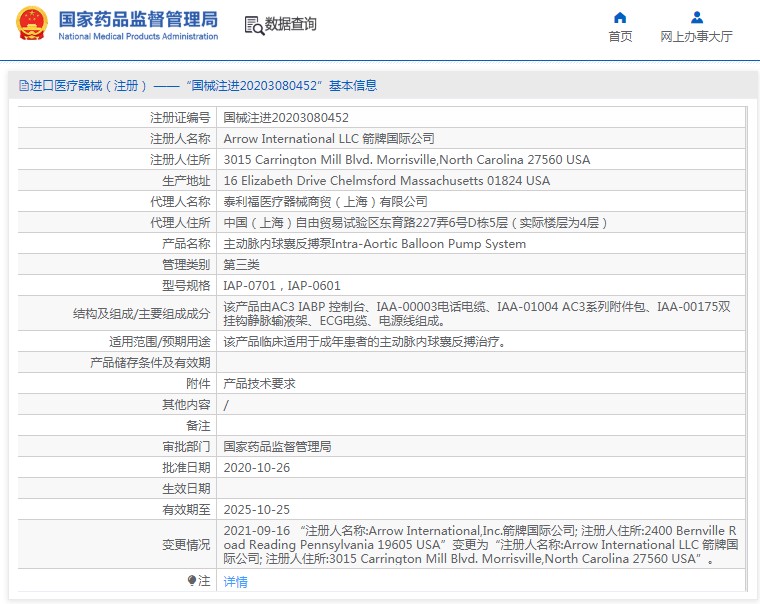Select the 2021-09-16 change record text
Image resolution: width=760 pixels, height=604 pixels.
tap(481, 544)
